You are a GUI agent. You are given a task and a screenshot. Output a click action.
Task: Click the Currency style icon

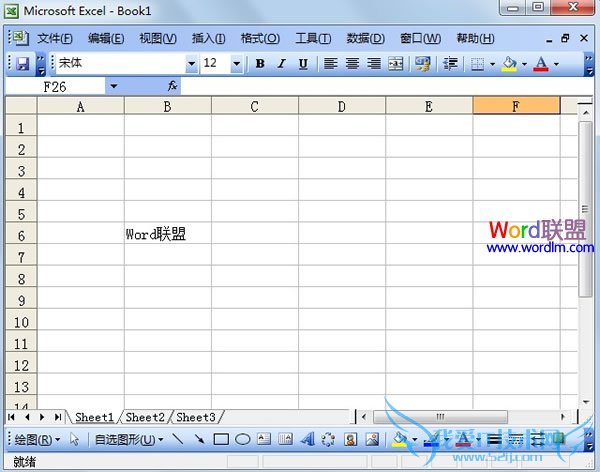tap(423, 64)
